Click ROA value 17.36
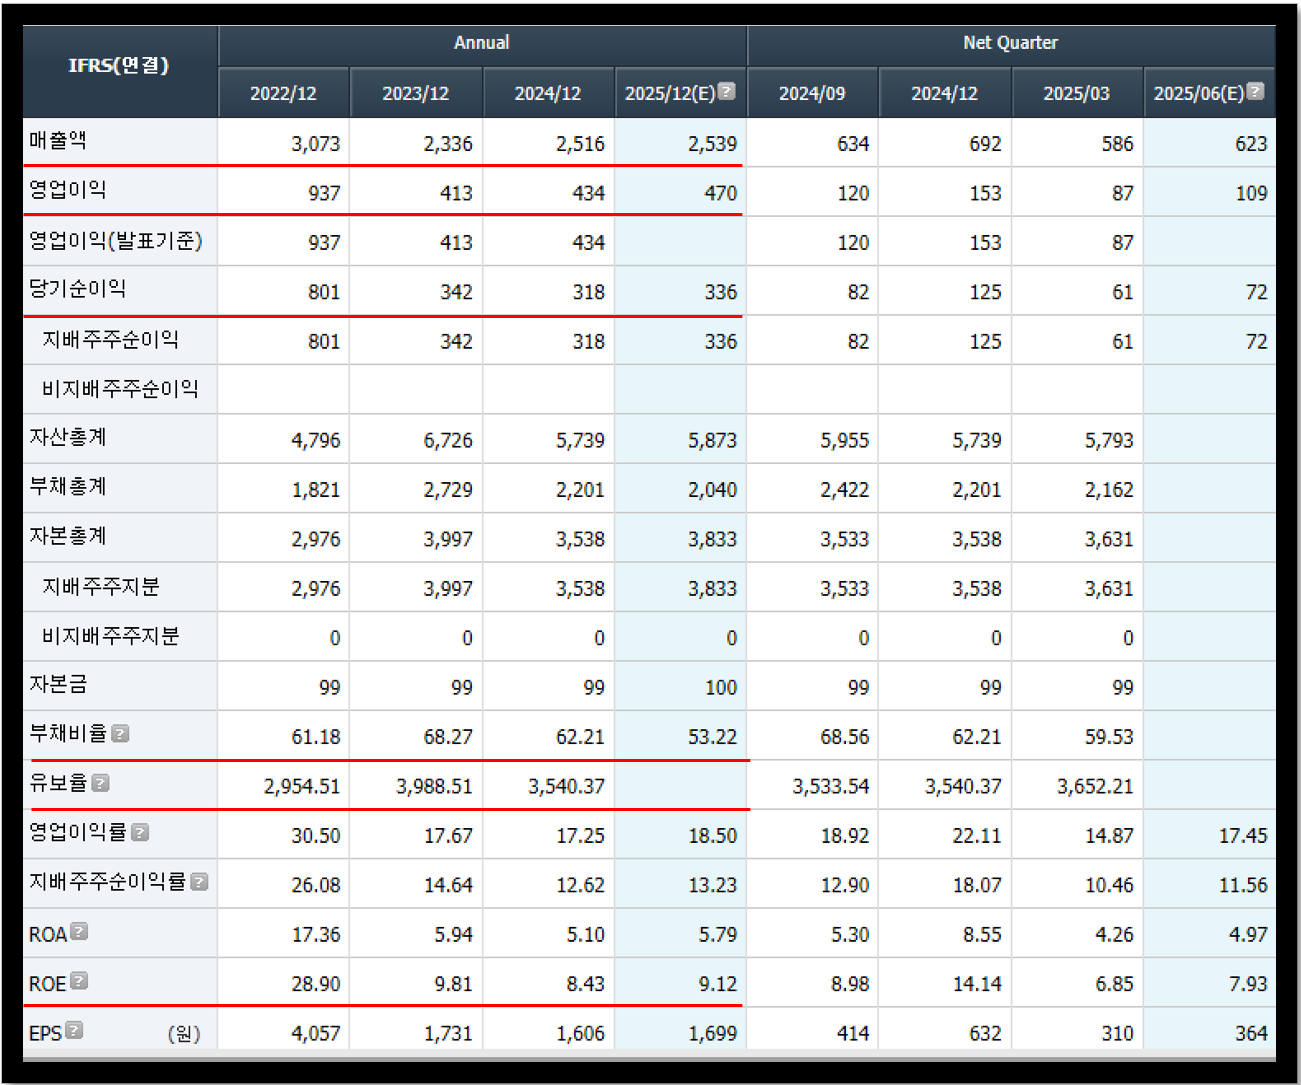 point(316,935)
